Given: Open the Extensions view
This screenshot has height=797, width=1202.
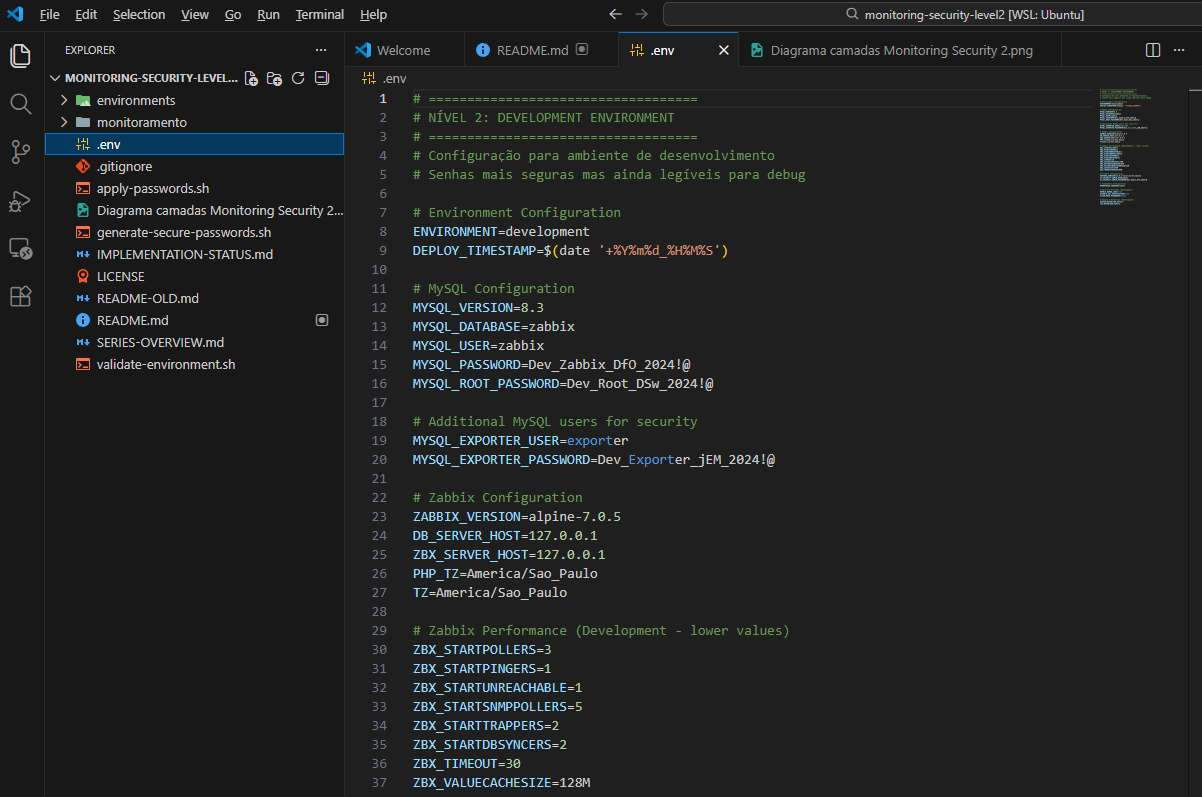Looking at the screenshot, I should [x=21, y=296].
